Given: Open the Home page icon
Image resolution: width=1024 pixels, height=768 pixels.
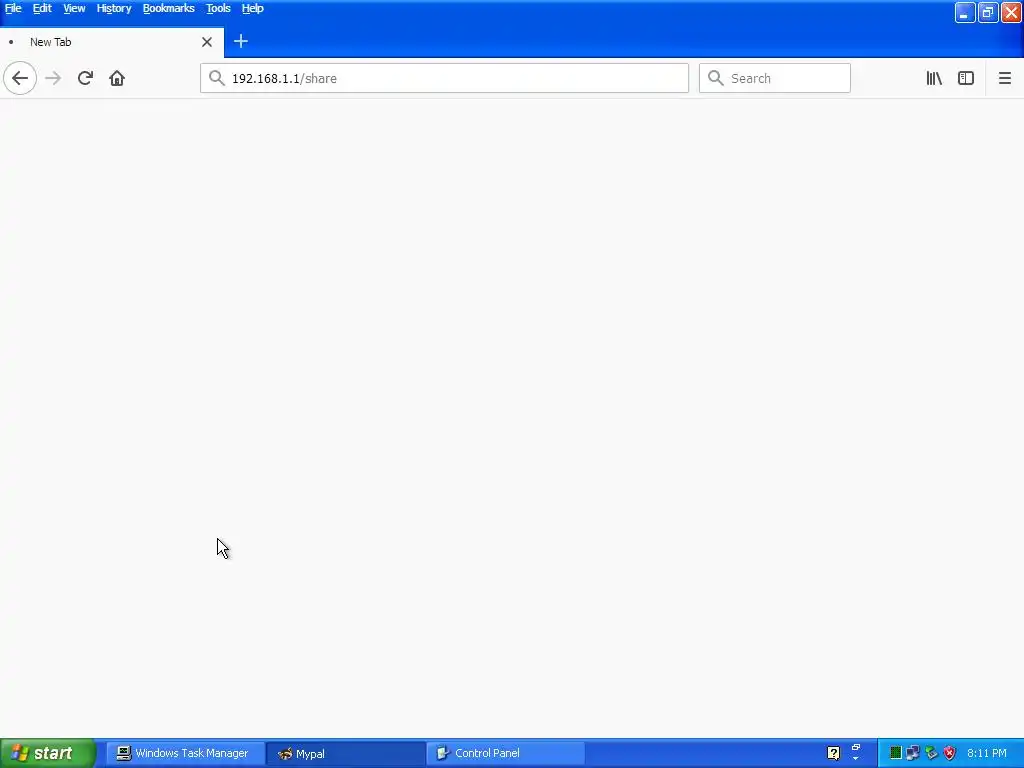Looking at the screenshot, I should (117, 78).
